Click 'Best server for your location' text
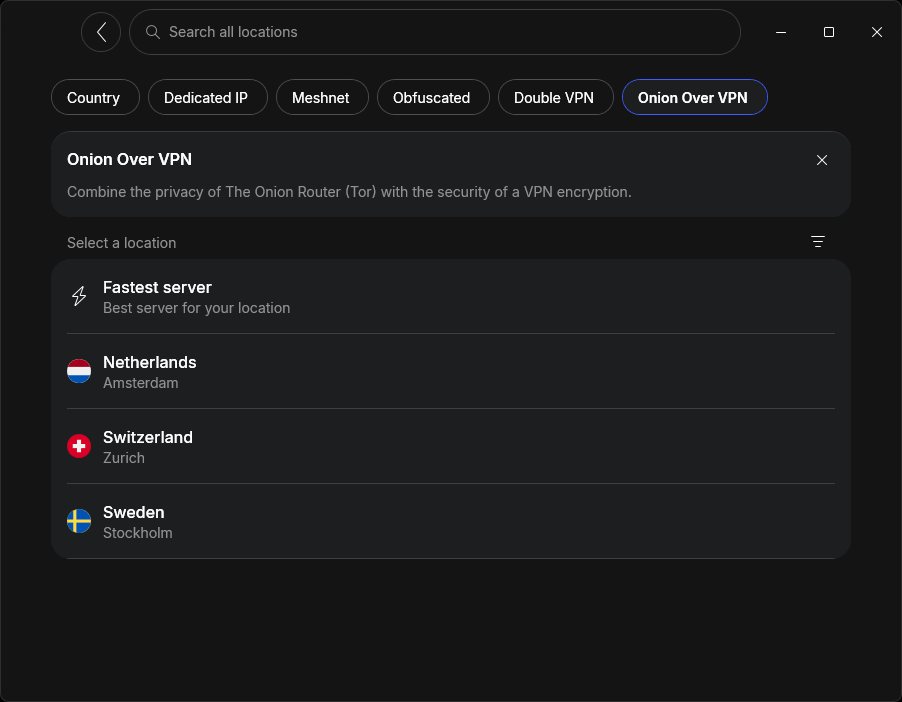The height and width of the screenshot is (702, 902). tap(196, 308)
